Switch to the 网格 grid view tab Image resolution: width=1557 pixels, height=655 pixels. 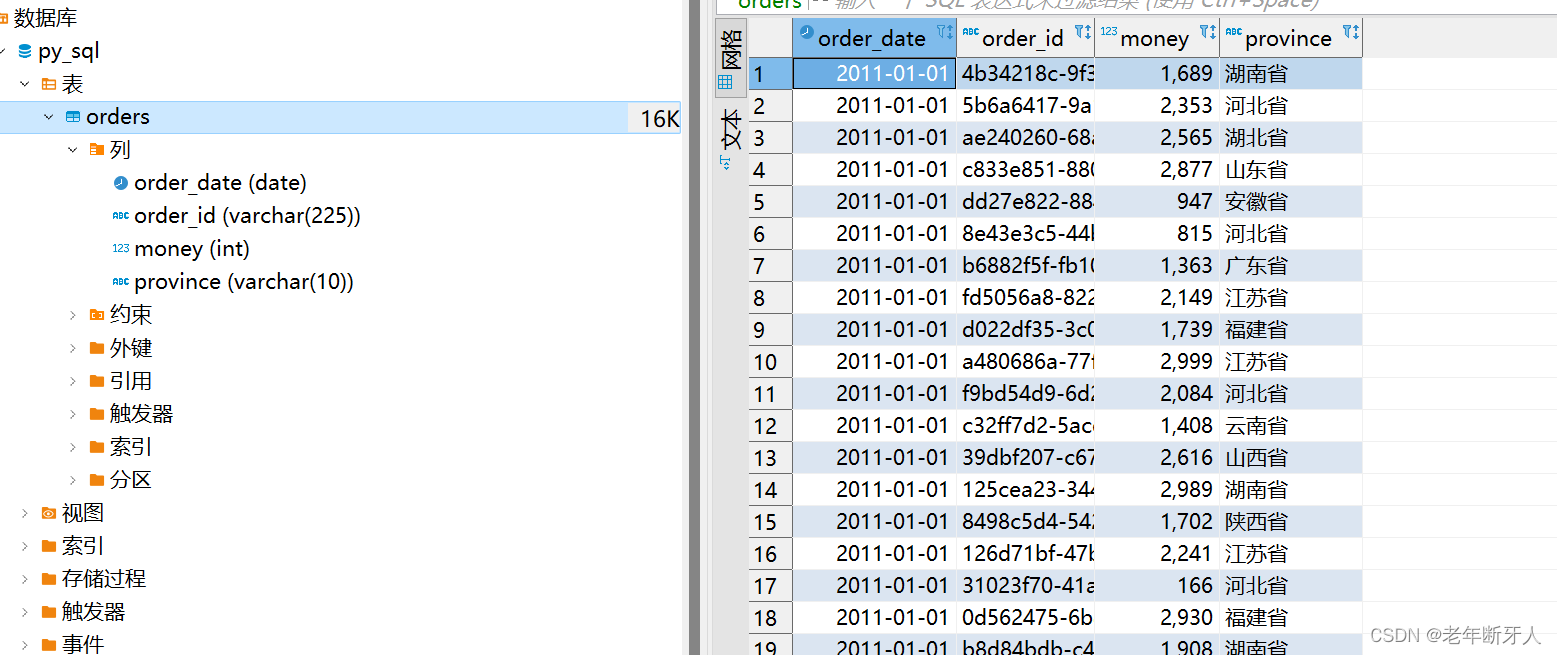[x=731, y=58]
